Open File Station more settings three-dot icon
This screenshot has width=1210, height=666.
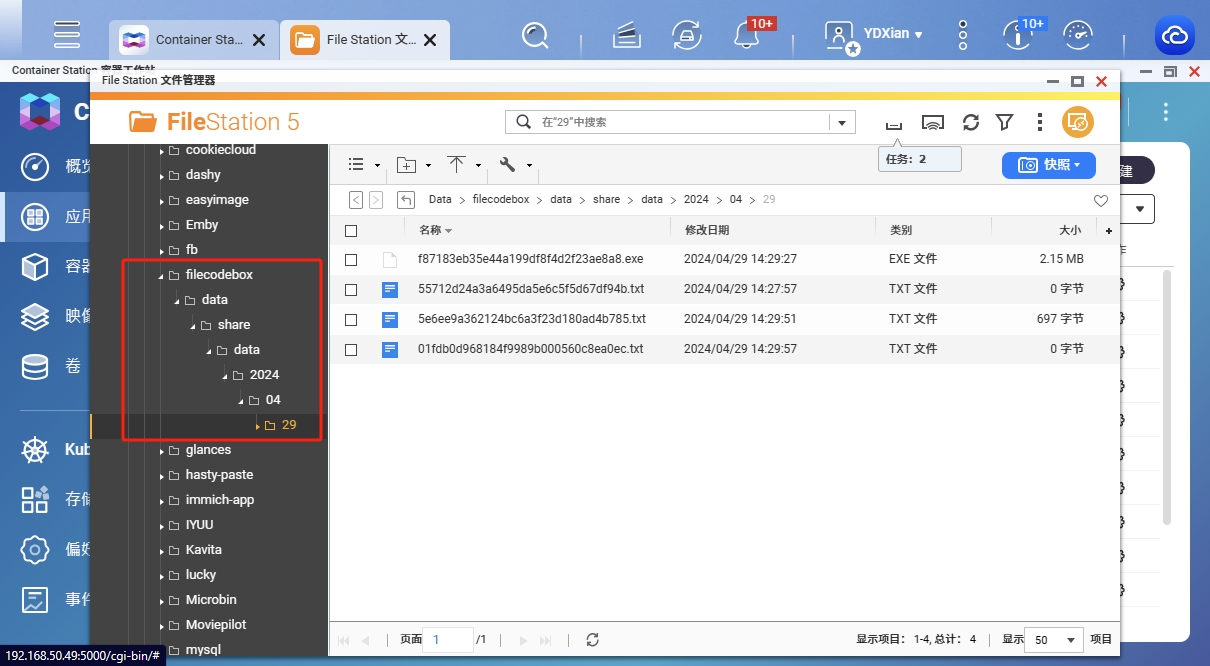(x=1040, y=122)
